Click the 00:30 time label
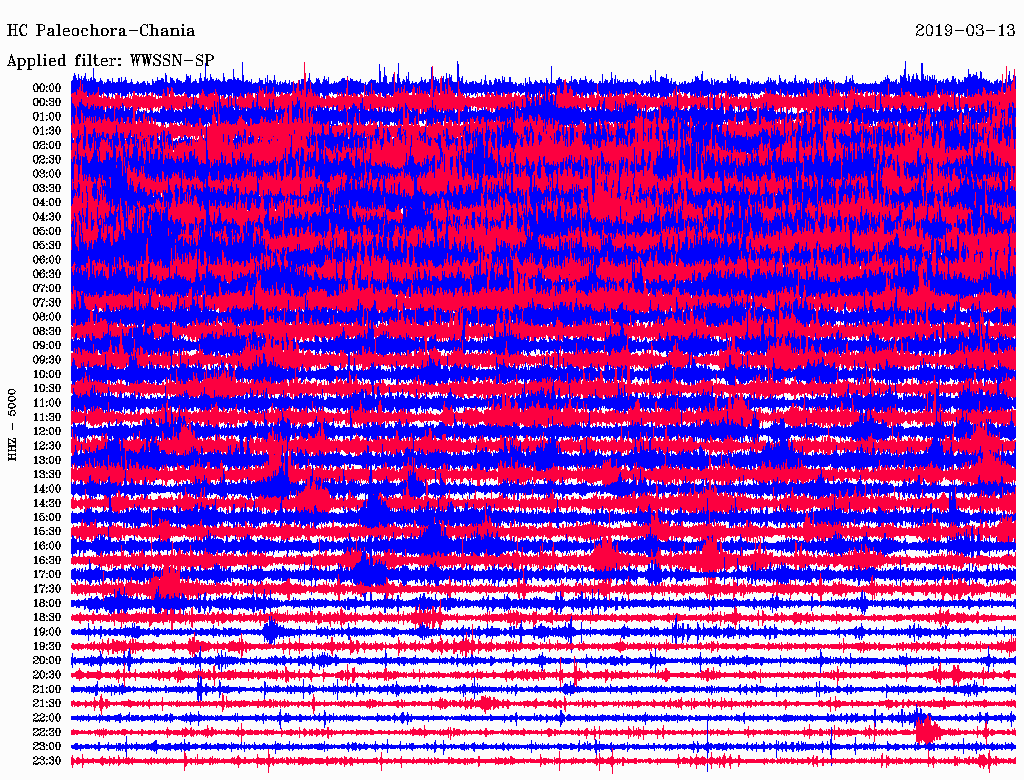Viewport: 1024px width, 780px height. tap(47, 103)
